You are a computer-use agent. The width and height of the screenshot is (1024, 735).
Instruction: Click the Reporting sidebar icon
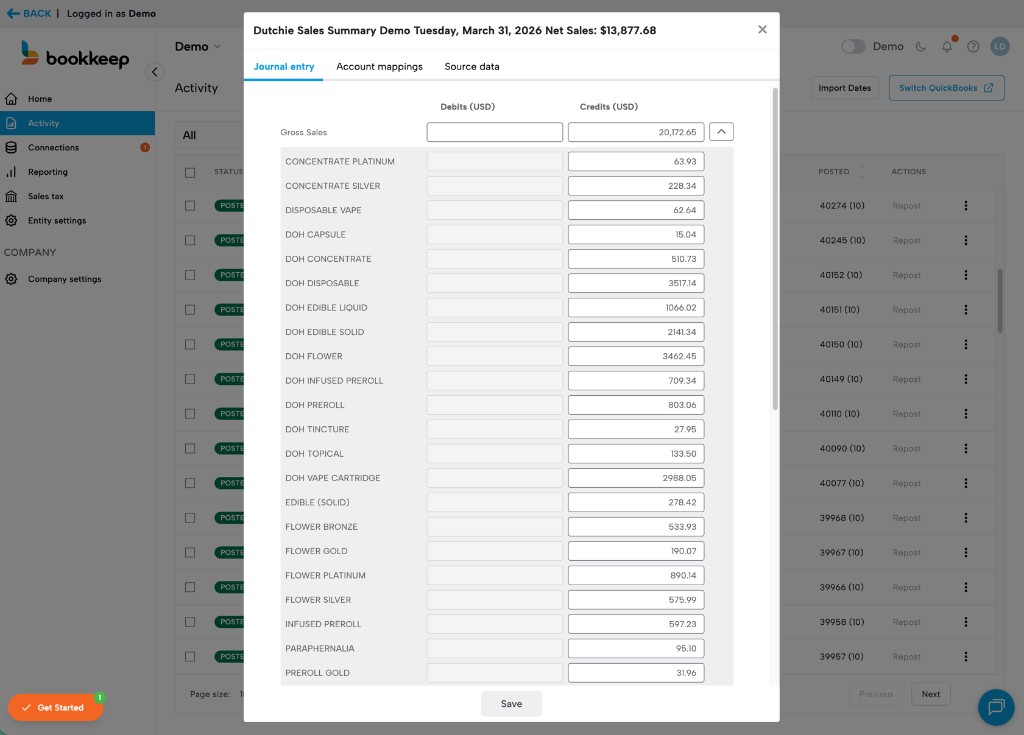click(11, 172)
